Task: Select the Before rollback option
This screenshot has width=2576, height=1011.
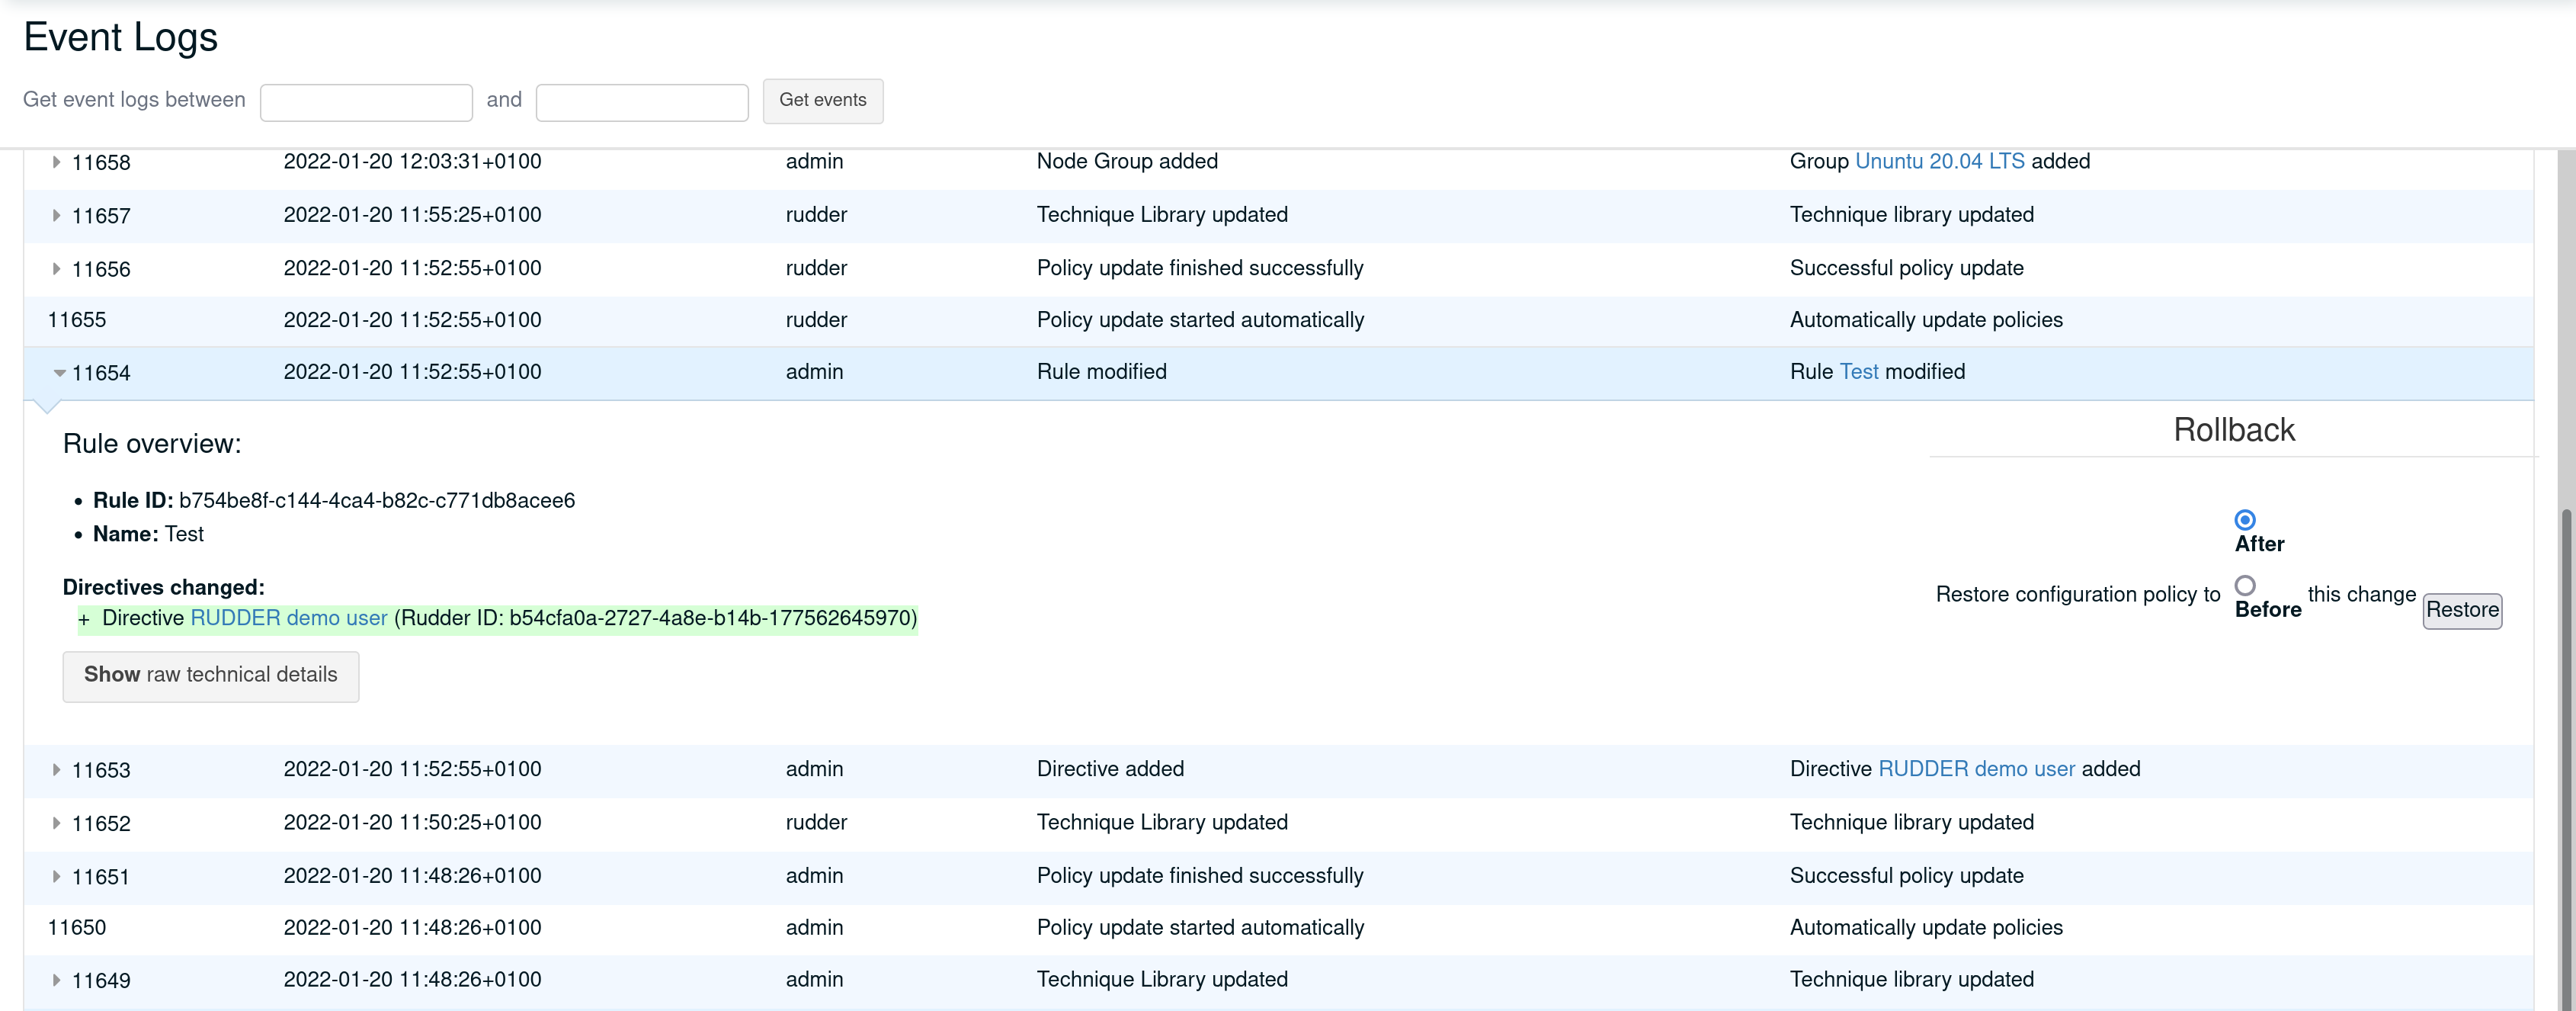Action: point(2245,586)
